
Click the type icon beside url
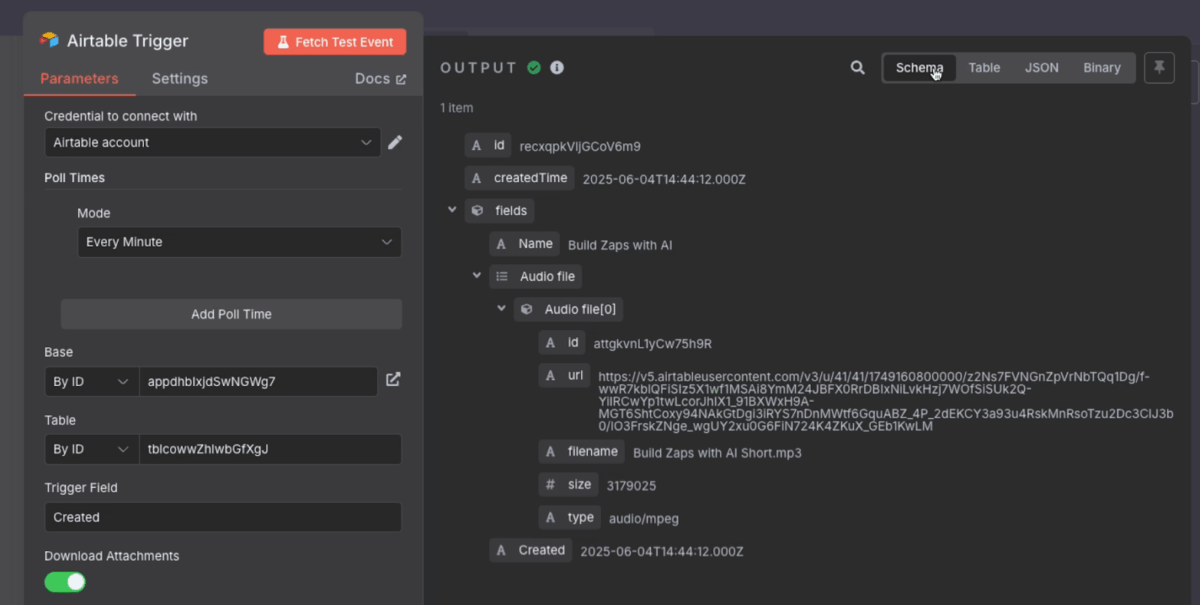point(550,376)
